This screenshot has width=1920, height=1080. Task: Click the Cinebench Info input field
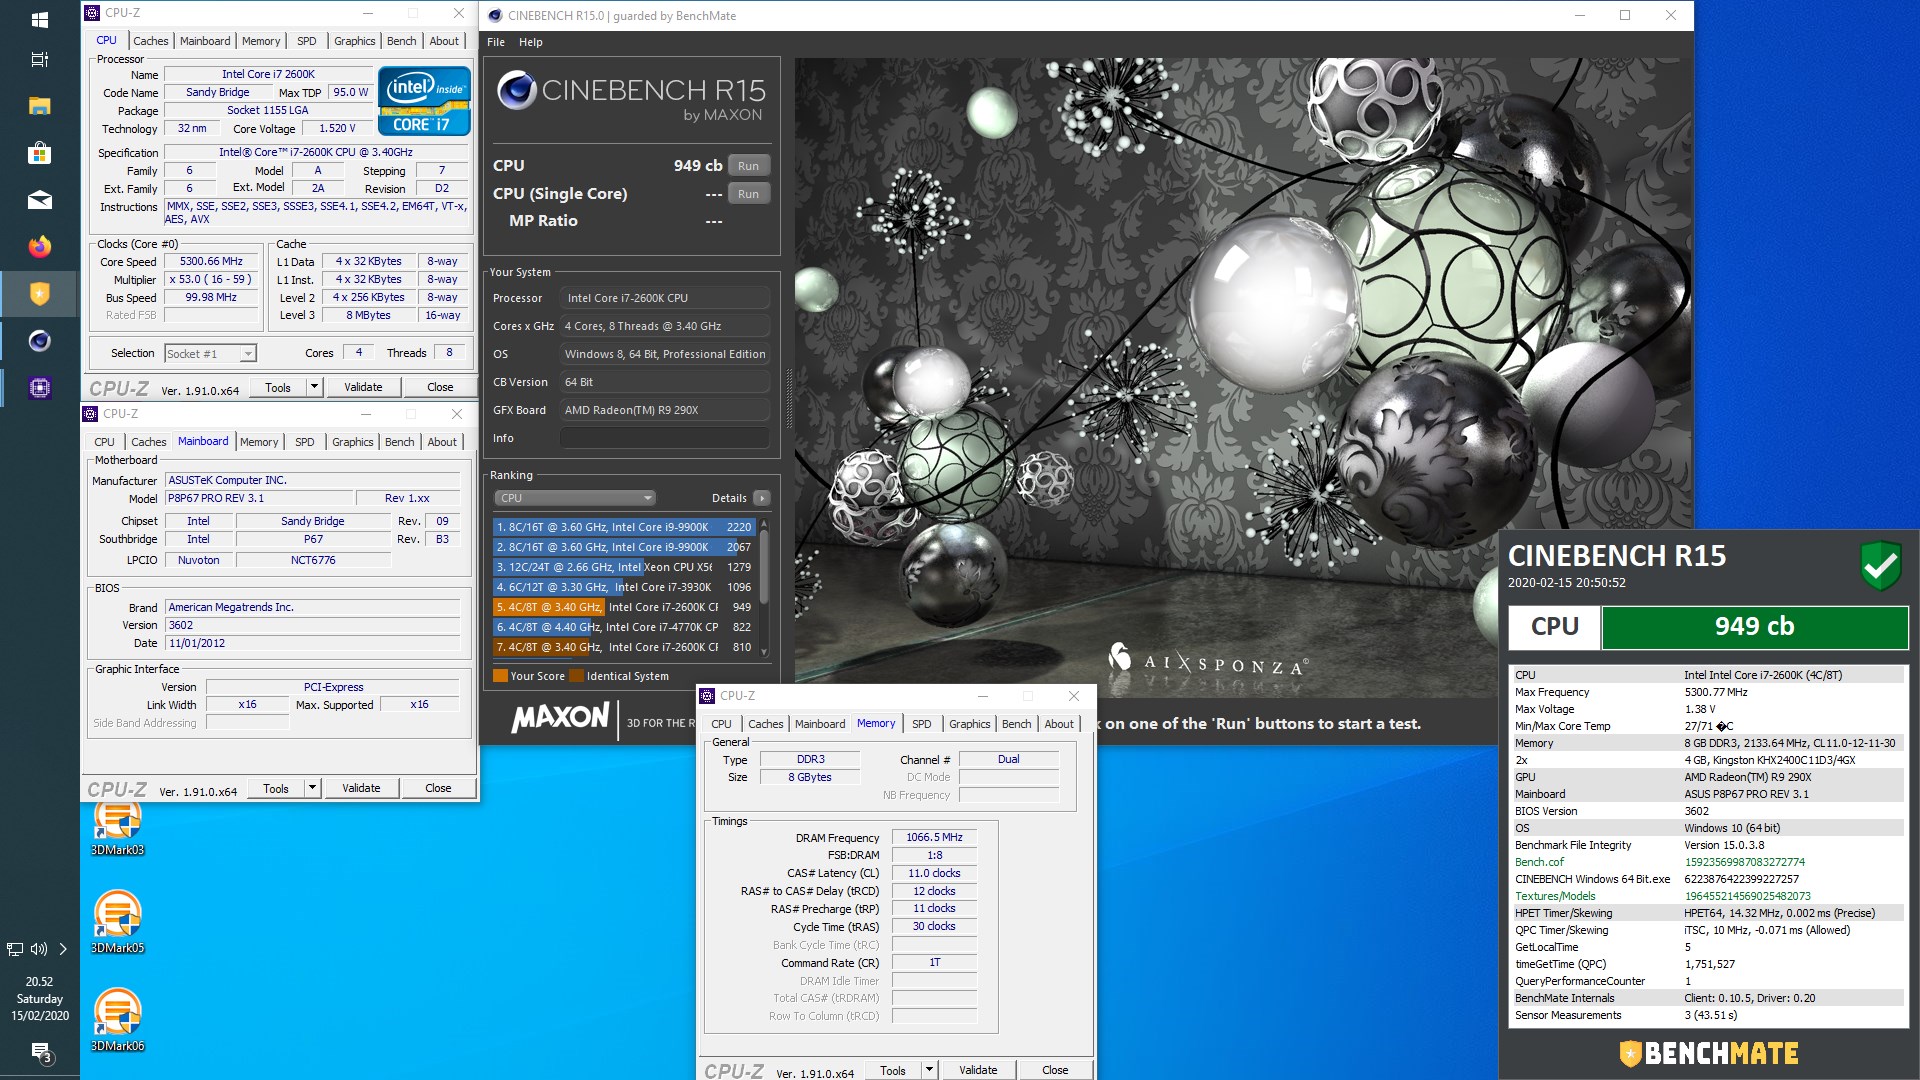[x=665, y=438]
